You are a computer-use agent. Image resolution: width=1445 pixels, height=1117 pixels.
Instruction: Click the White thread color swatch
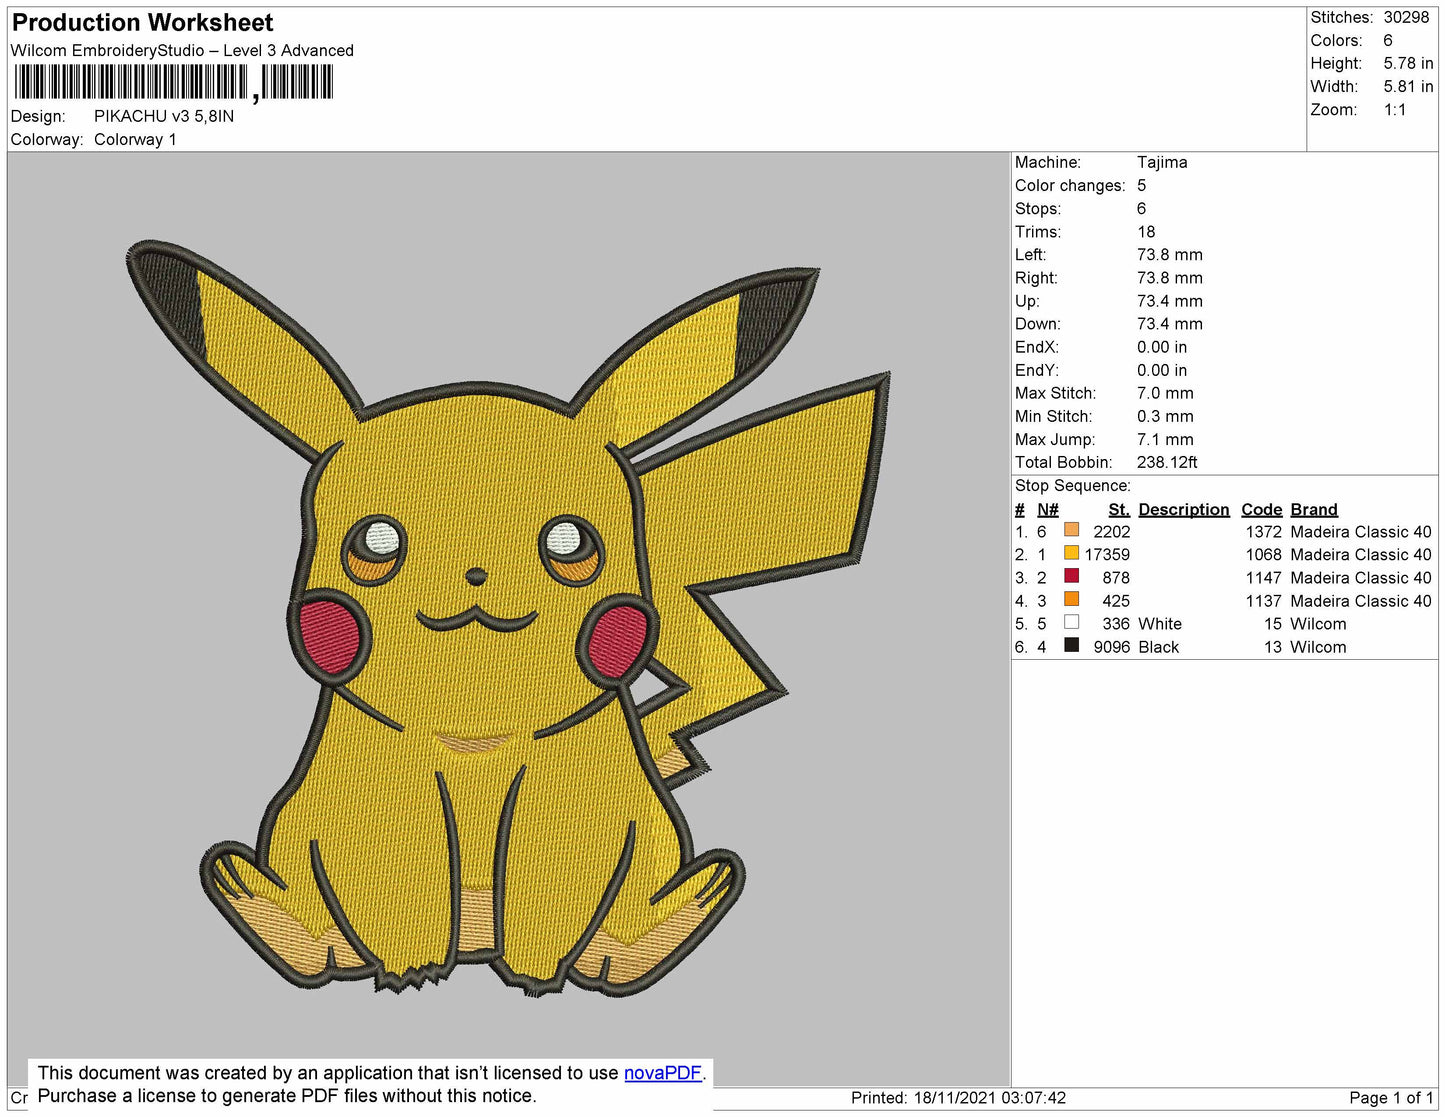coord(1071,622)
